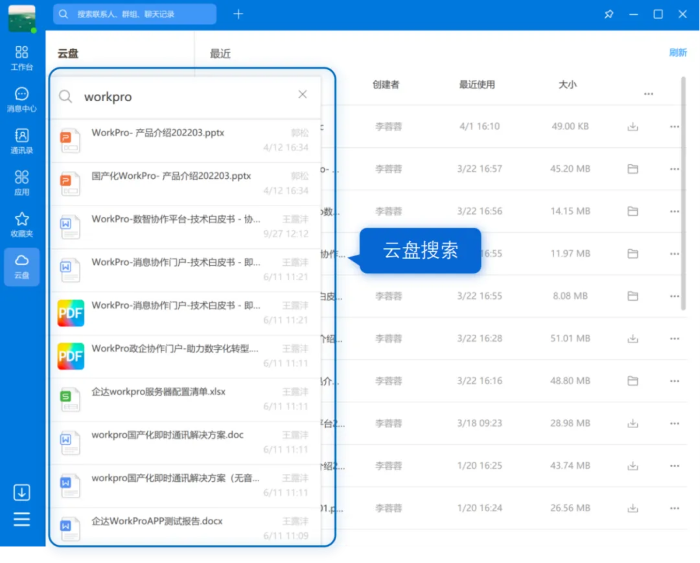Download the 26.56 MB file
The width and height of the screenshot is (700, 563).
pyautogui.click(x=633, y=508)
